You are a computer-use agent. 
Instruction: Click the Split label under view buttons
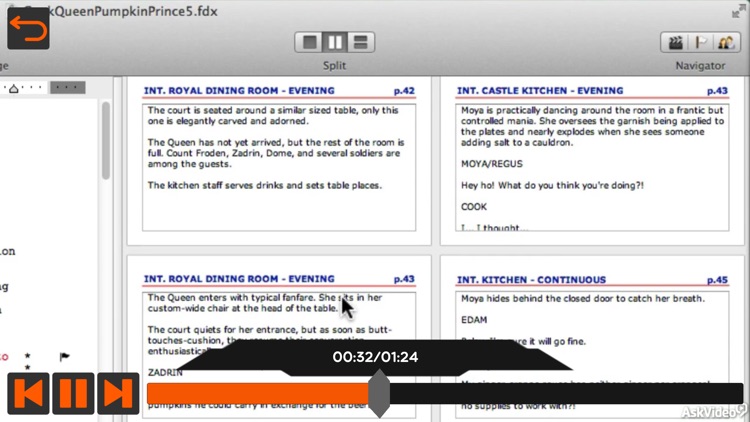(334, 66)
